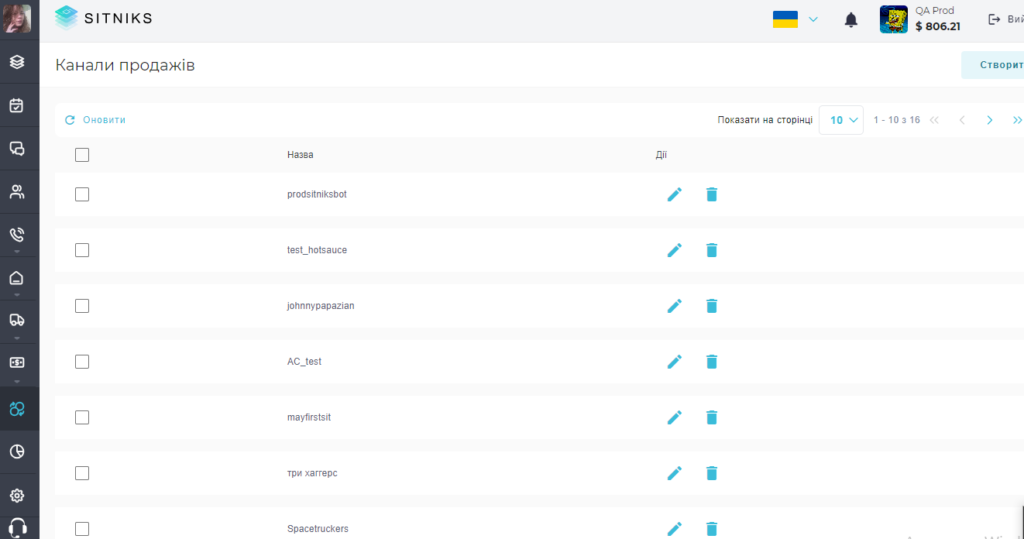
Task: Click the QA Prod account avatar
Action: (x=893, y=20)
